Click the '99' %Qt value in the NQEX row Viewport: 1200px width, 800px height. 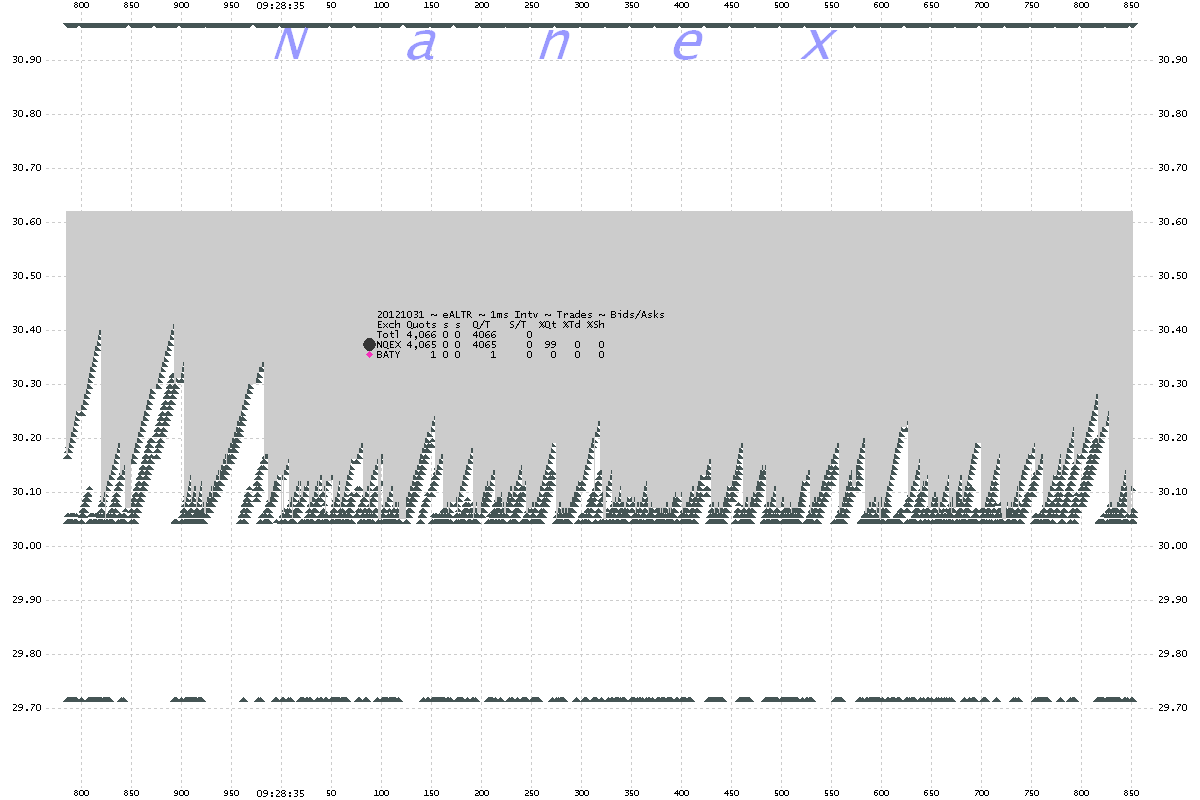pyautogui.click(x=550, y=344)
